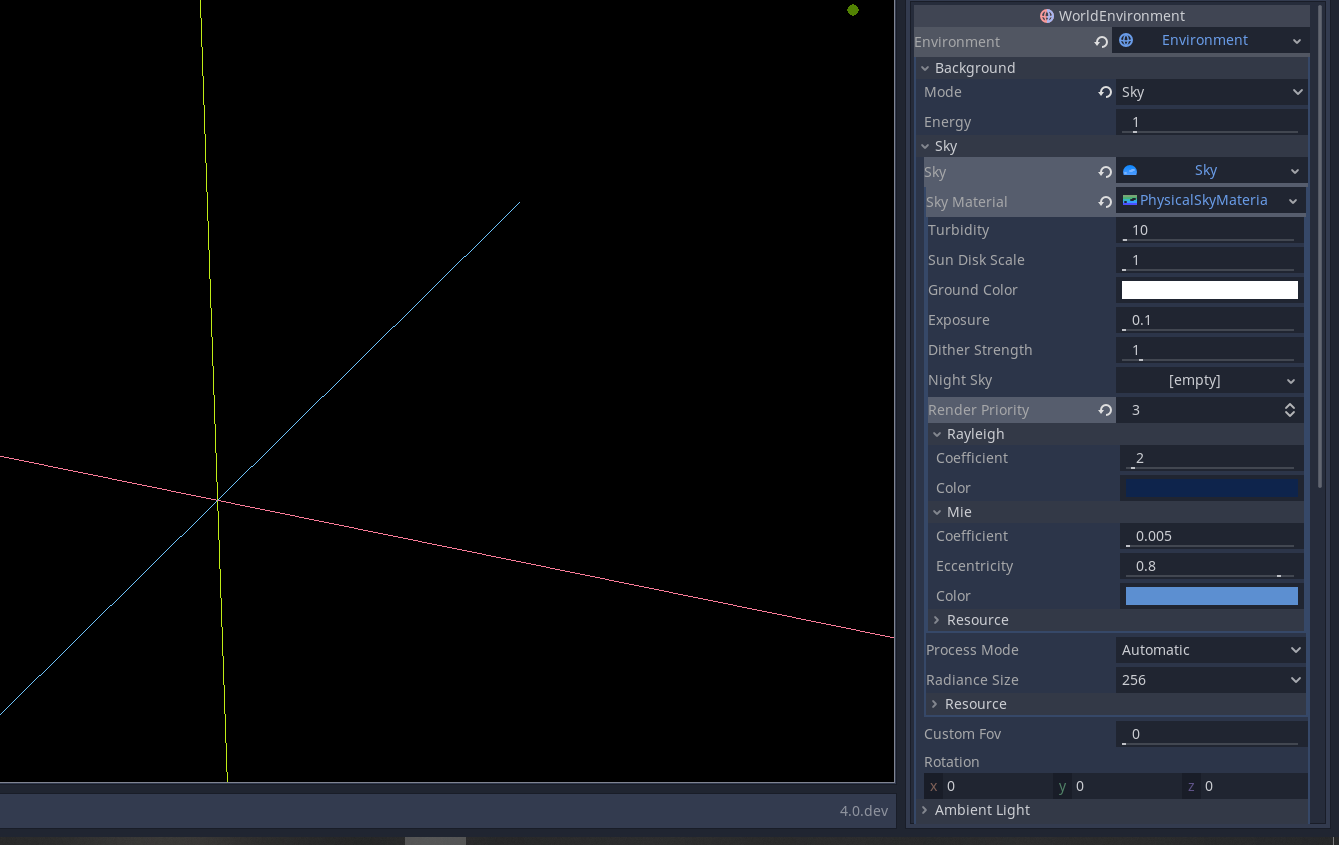Revert the Sky Material property
Image resolution: width=1339 pixels, height=845 pixels.
[1105, 202]
